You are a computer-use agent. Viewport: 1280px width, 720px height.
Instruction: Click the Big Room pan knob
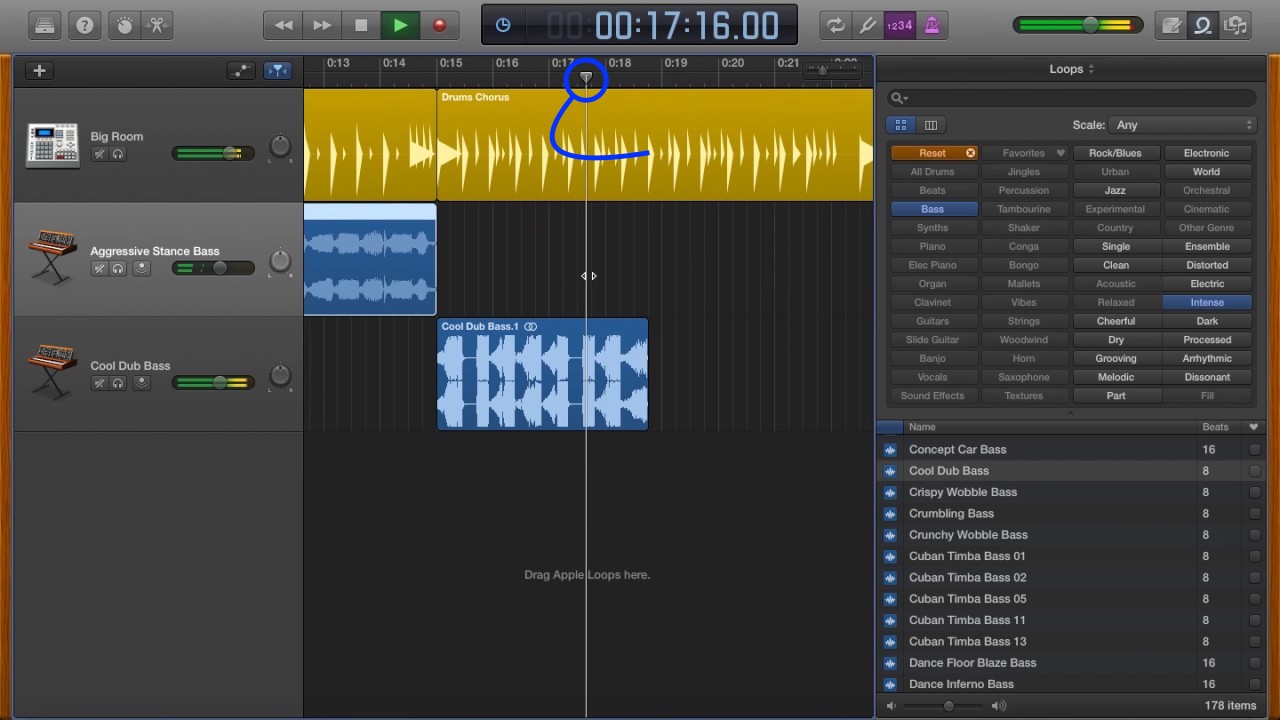coord(280,147)
